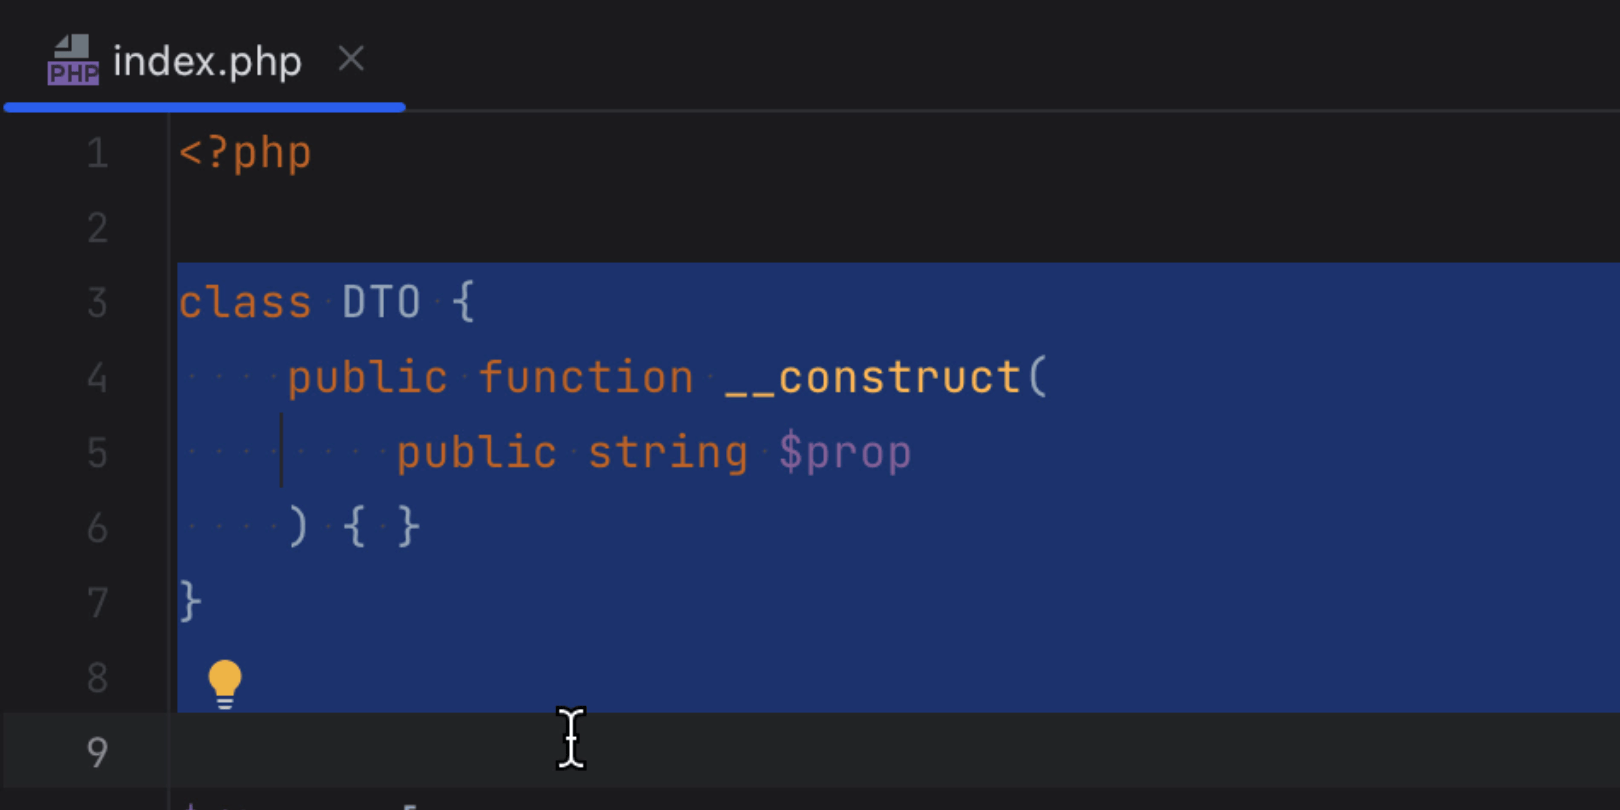Click line number 3 in the gutter
This screenshot has width=1620, height=810.
click(x=97, y=303)
